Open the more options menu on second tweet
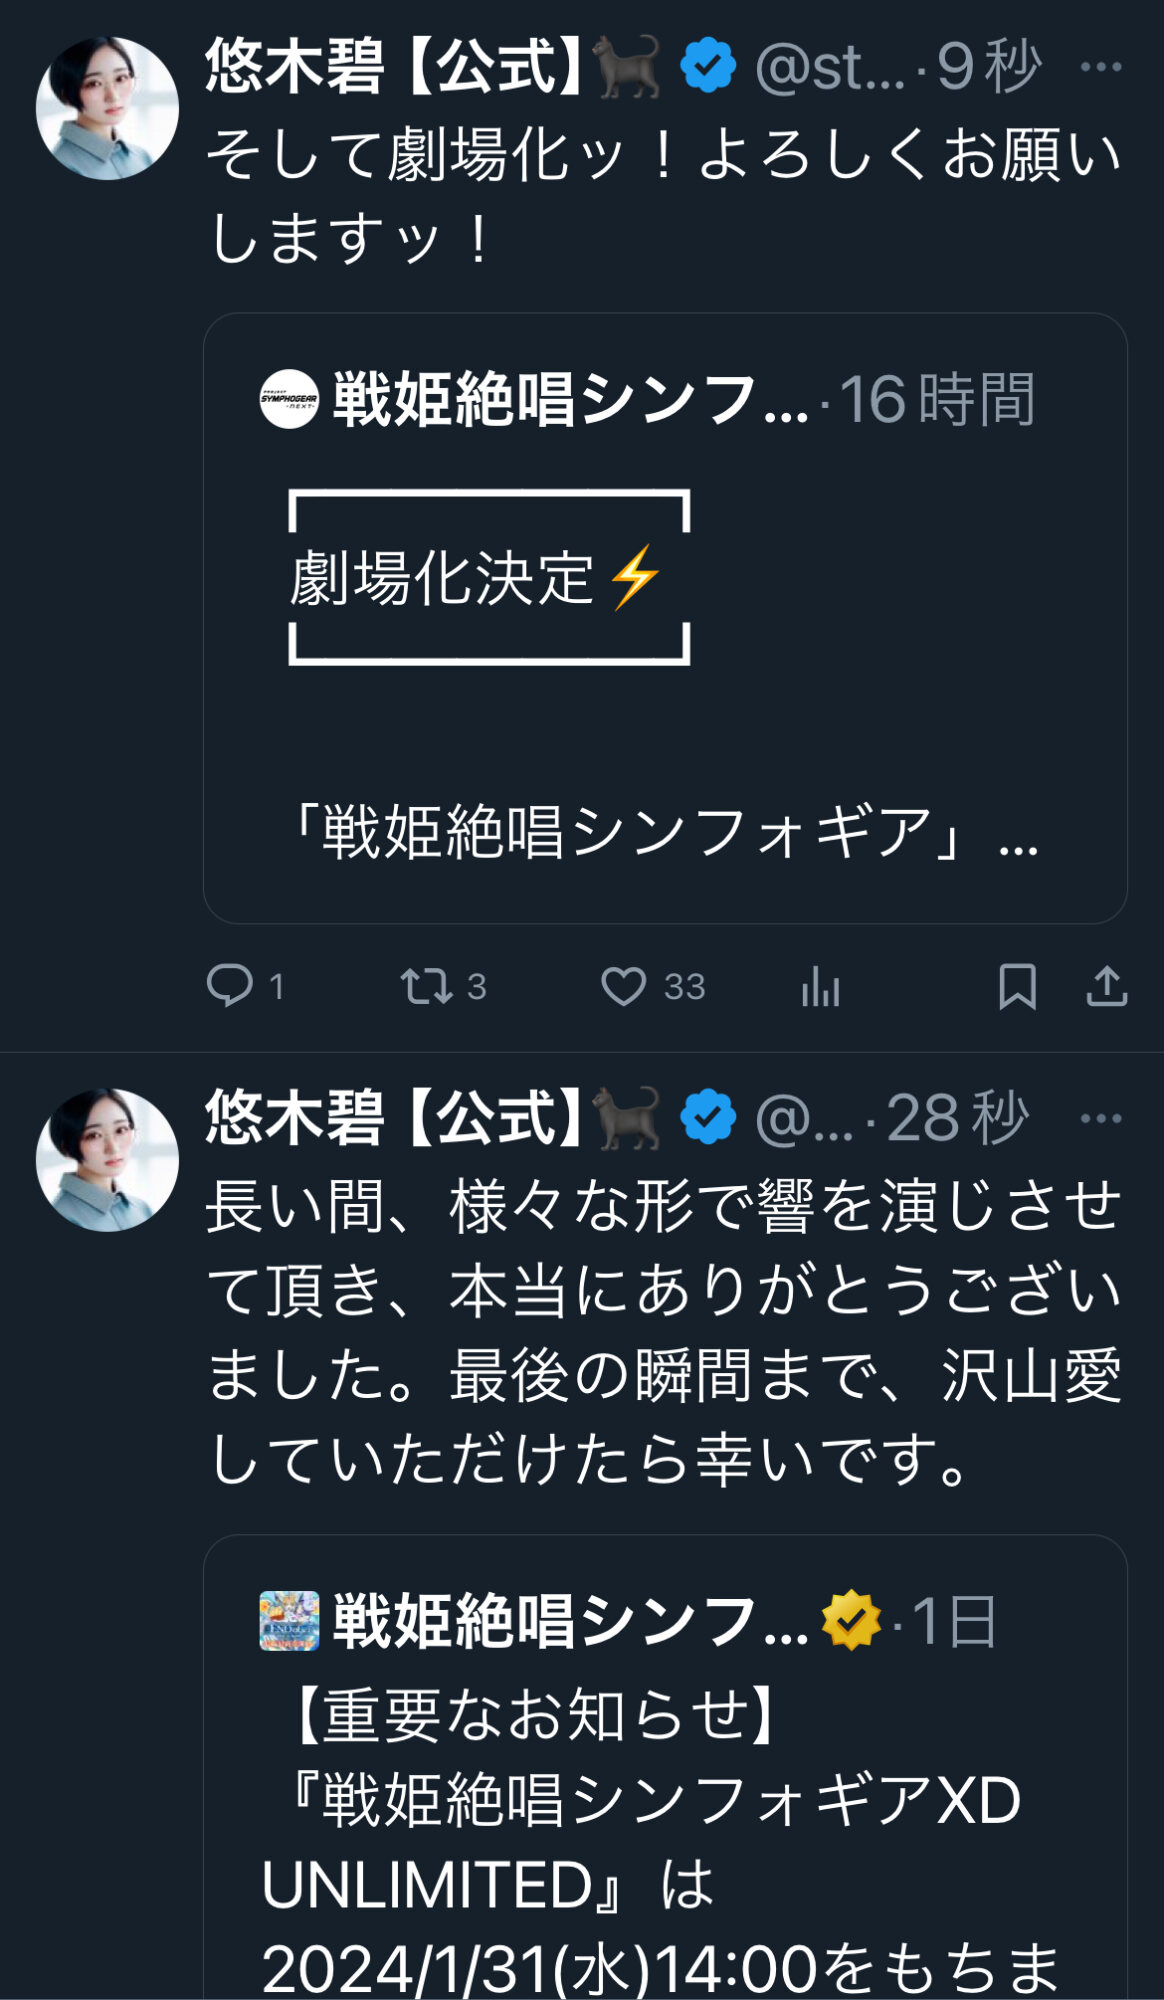This screenshot has width=1164, height=2000. click(x=1101, y=1118)
